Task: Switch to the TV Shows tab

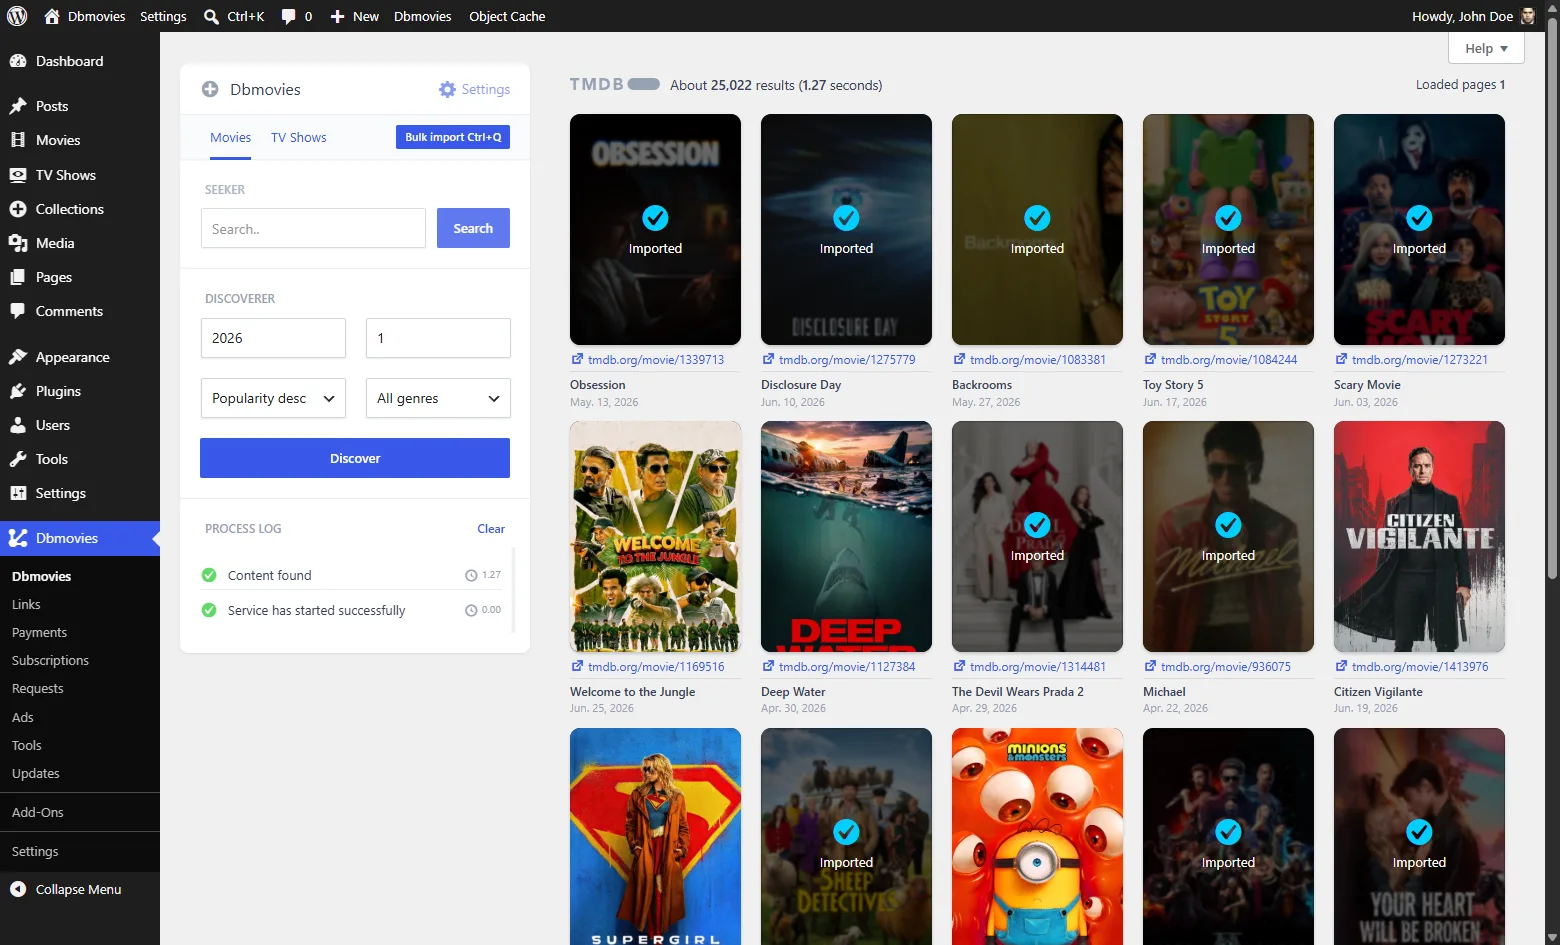Action: point(299,137)
